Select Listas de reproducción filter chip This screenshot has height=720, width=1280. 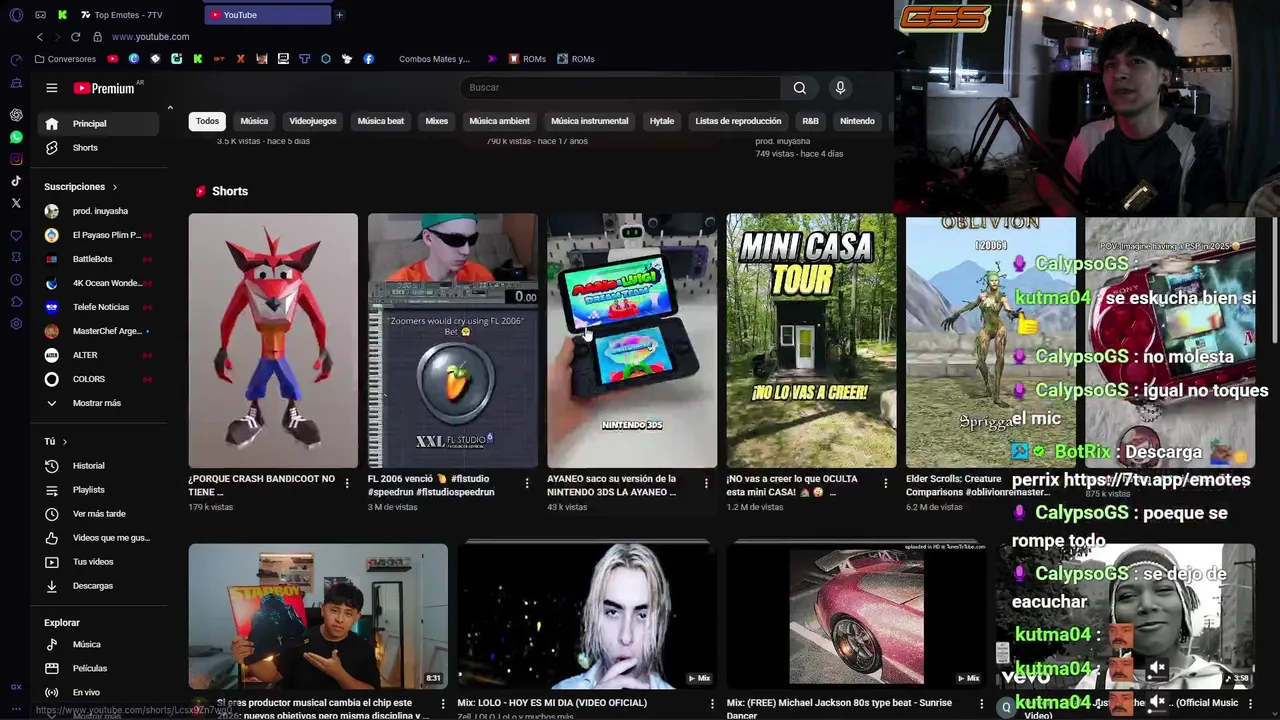pos(738,121)
